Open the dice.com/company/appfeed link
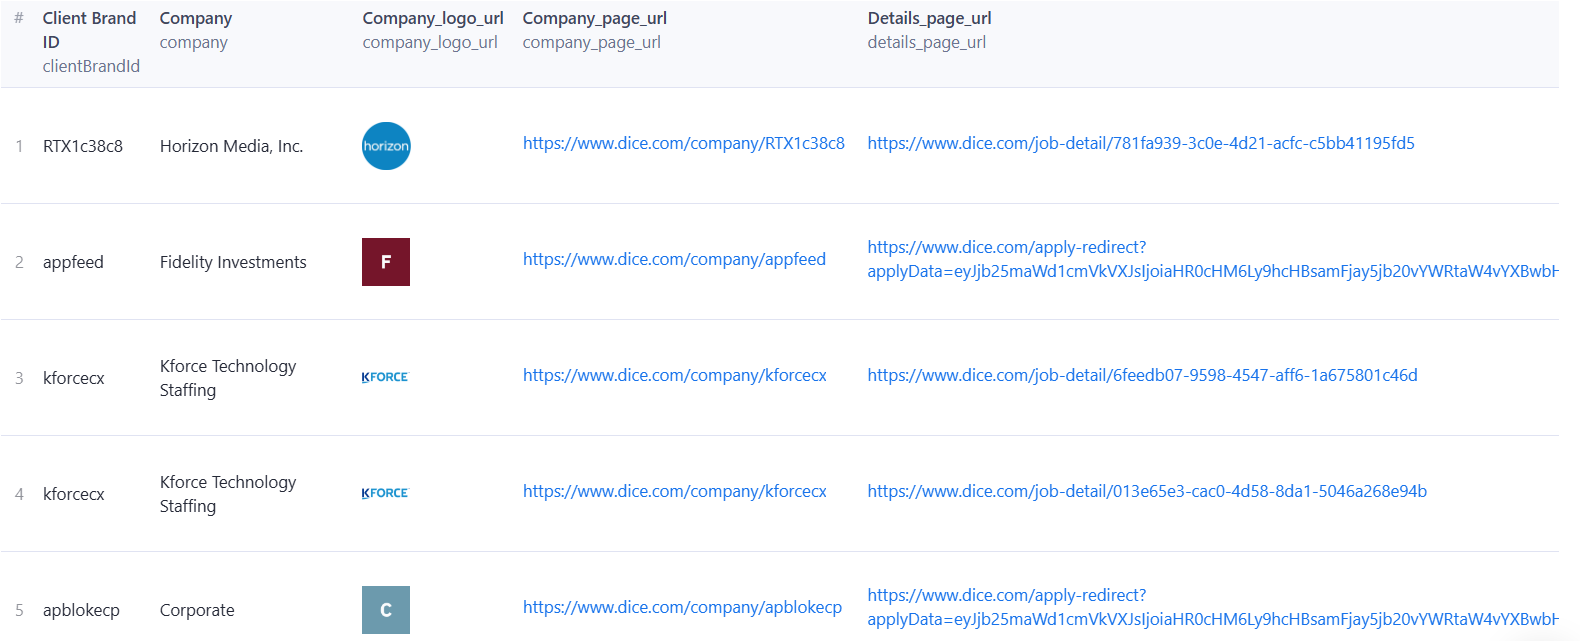This screenshot has width=1581, height=642. point(674,259)
